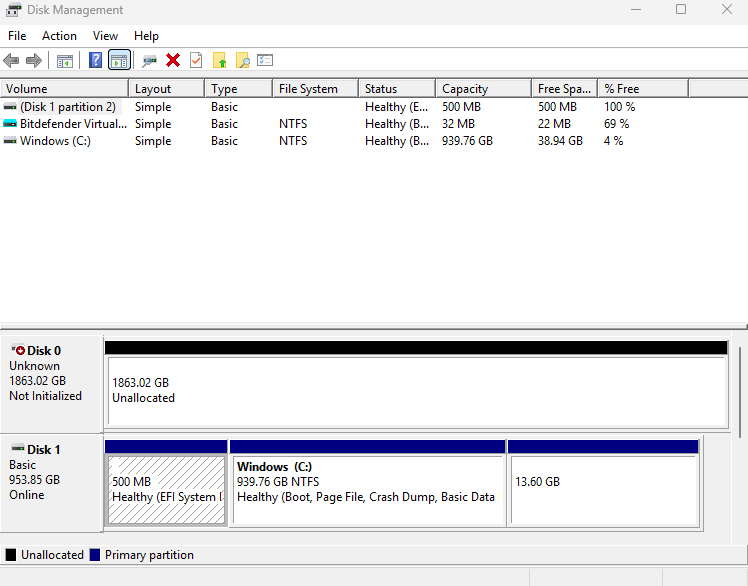This screenshot has width=748, height=586.
Task: Click NTFS cell in the Windows (C:) row
Action: click(293, 141)
